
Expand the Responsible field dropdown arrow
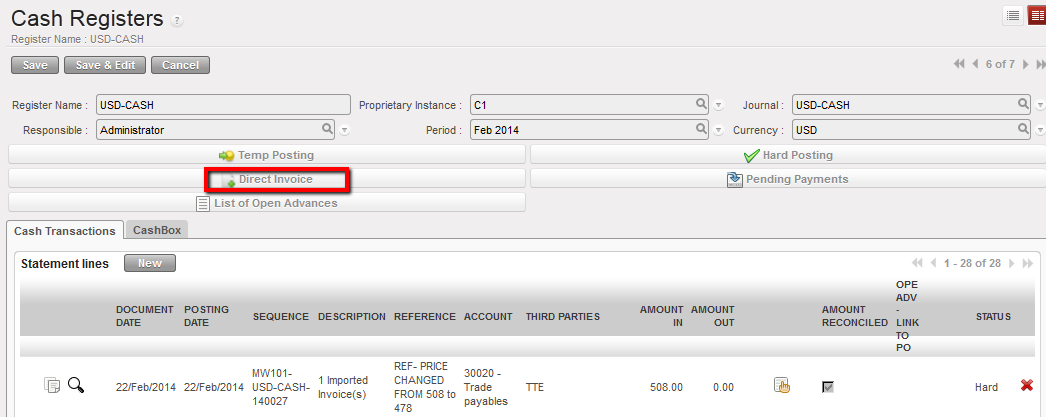pyautogui.click(x=344, y=130)
